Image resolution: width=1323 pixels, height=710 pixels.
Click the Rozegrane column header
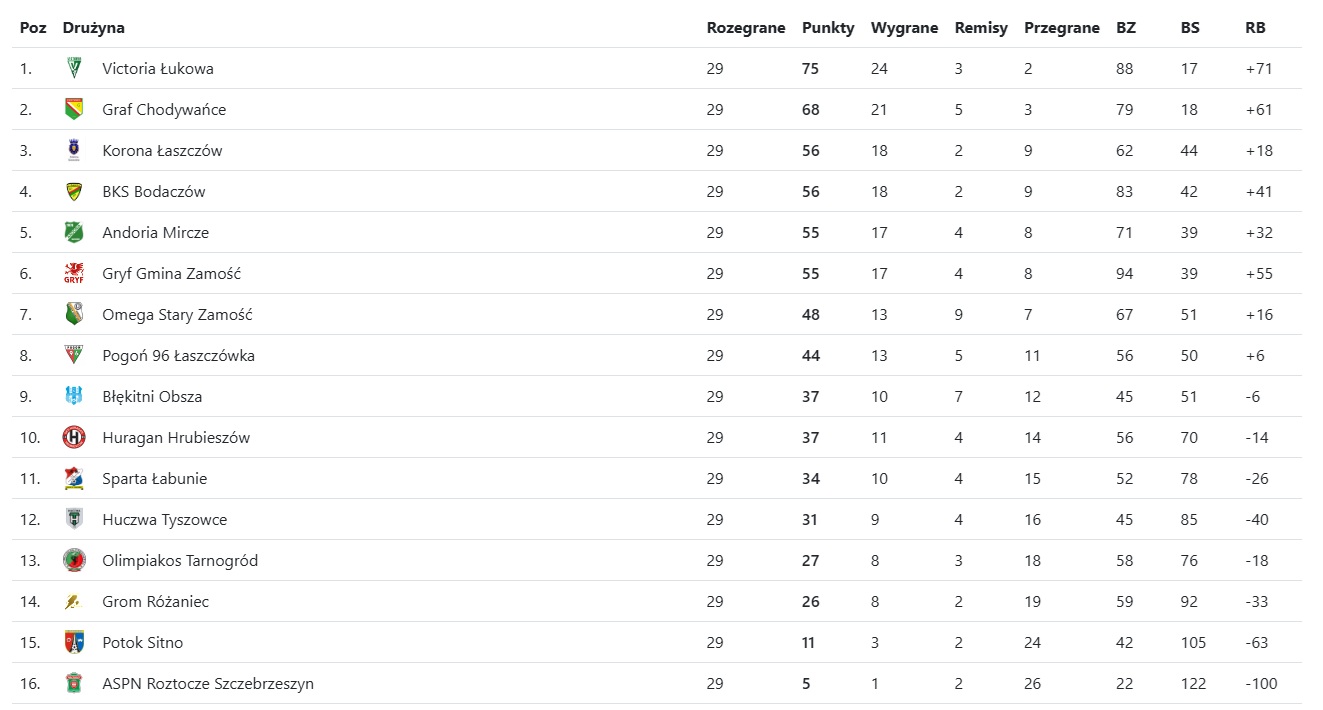pos(746,28)
